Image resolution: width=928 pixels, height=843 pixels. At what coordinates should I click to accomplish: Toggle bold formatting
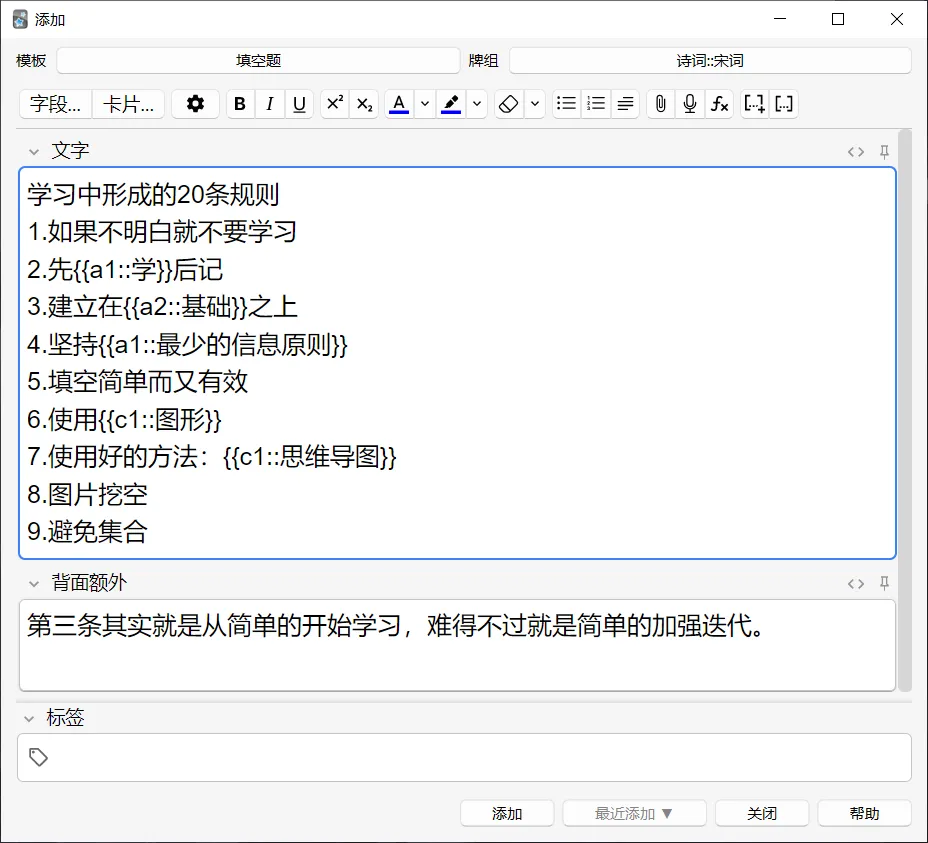tap(240, 103)
